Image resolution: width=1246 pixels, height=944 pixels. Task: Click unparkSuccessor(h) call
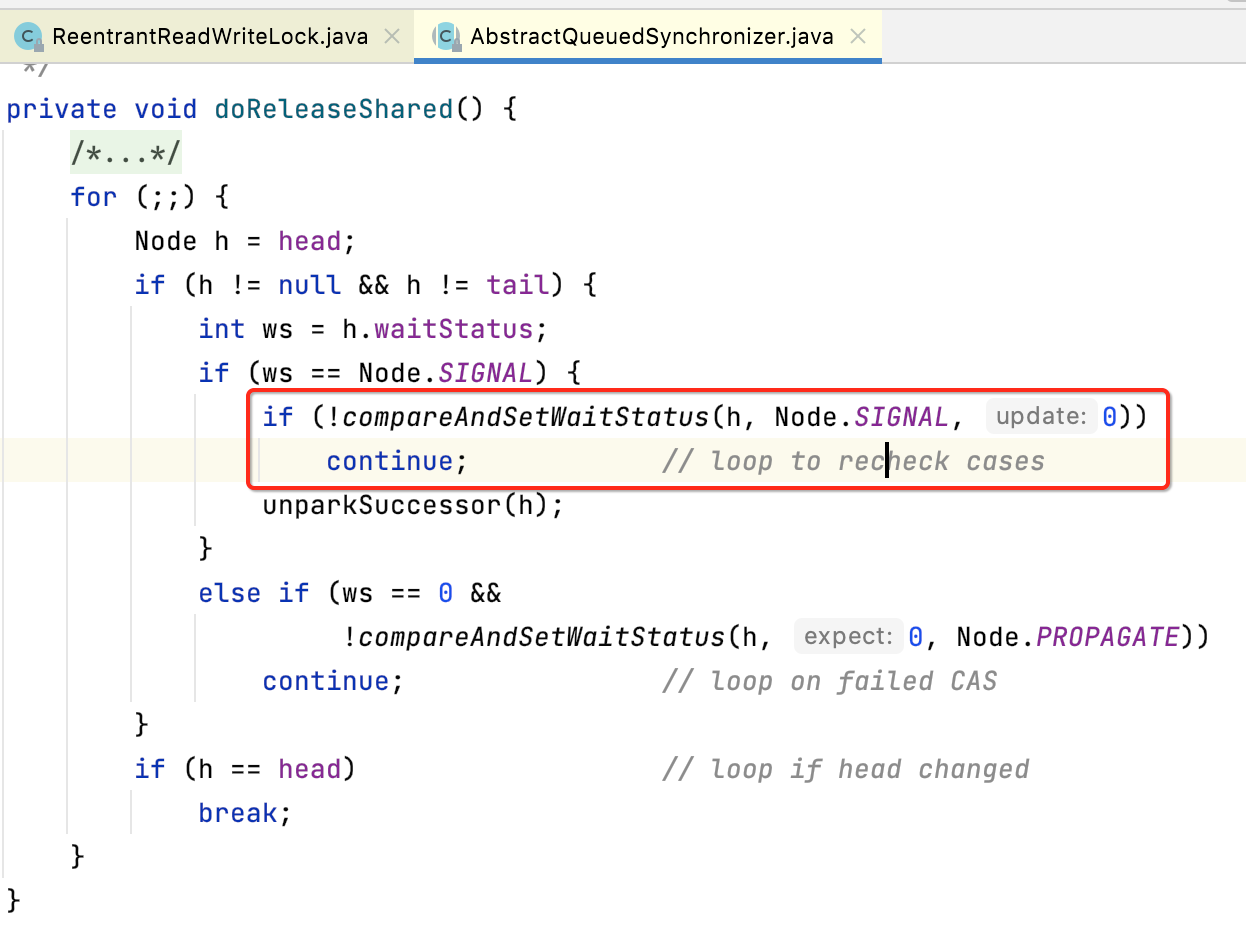[x=406, y=505]
